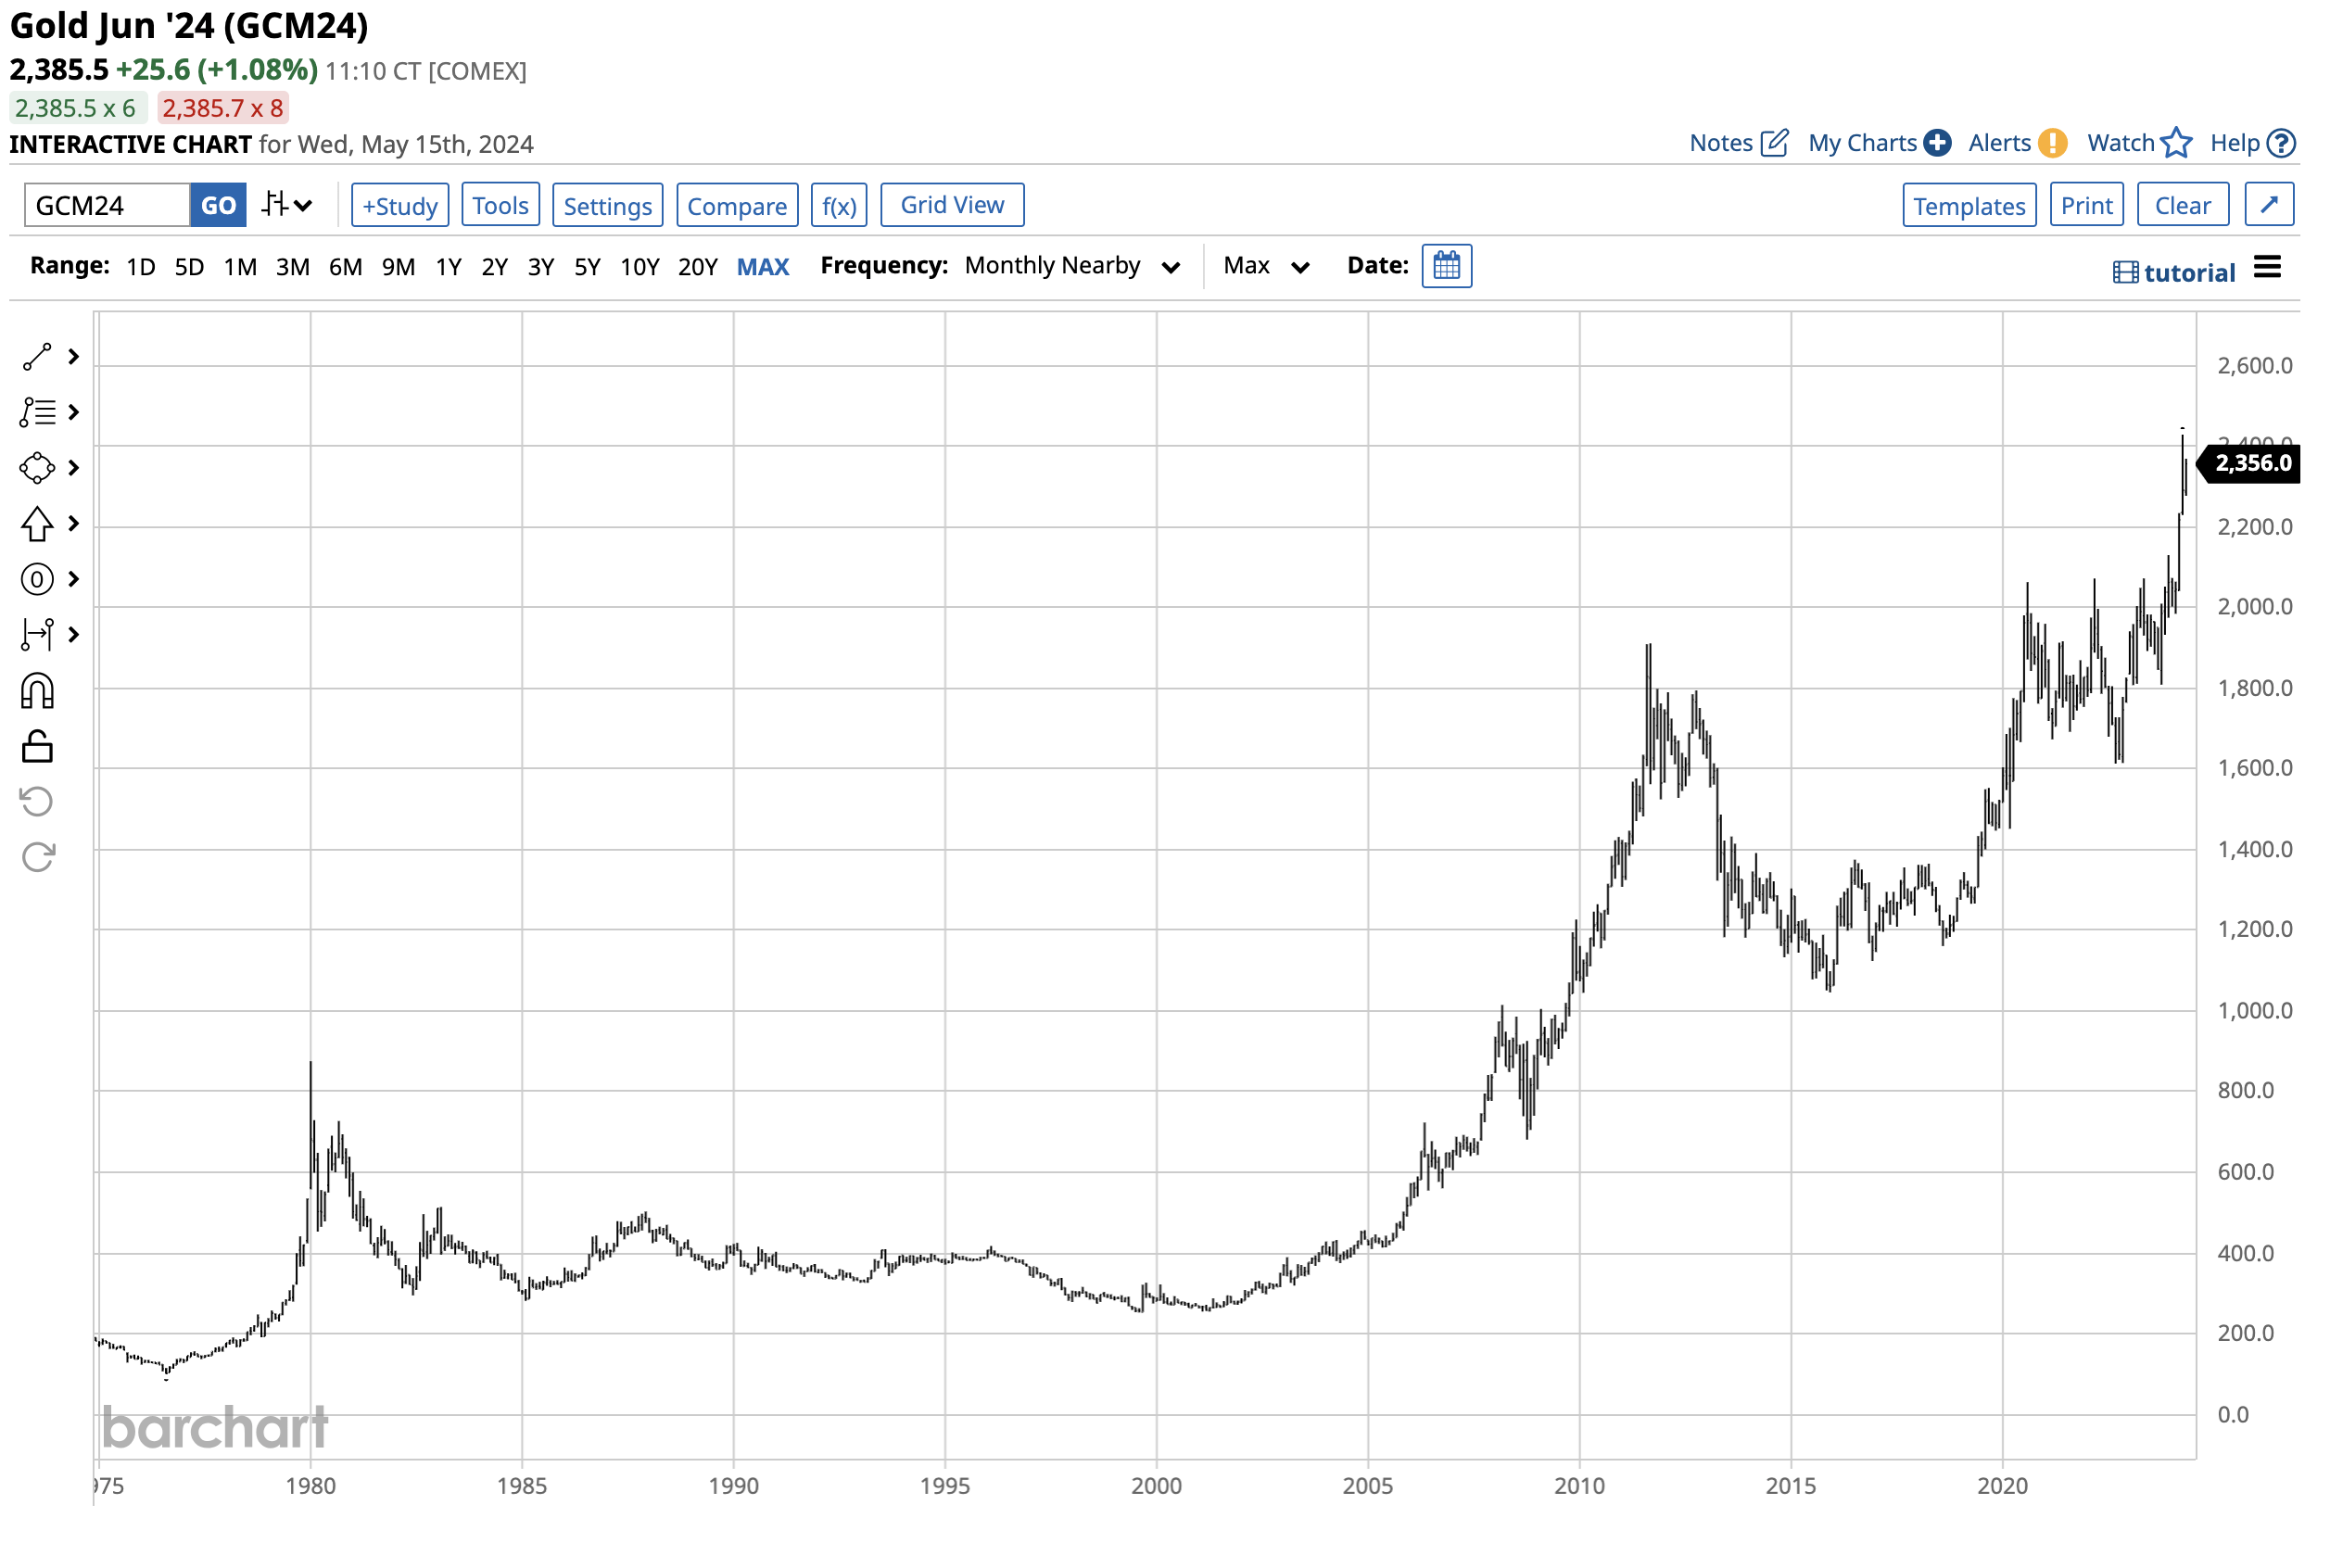Open the hamburger menu above the chart

[2269, 267]
